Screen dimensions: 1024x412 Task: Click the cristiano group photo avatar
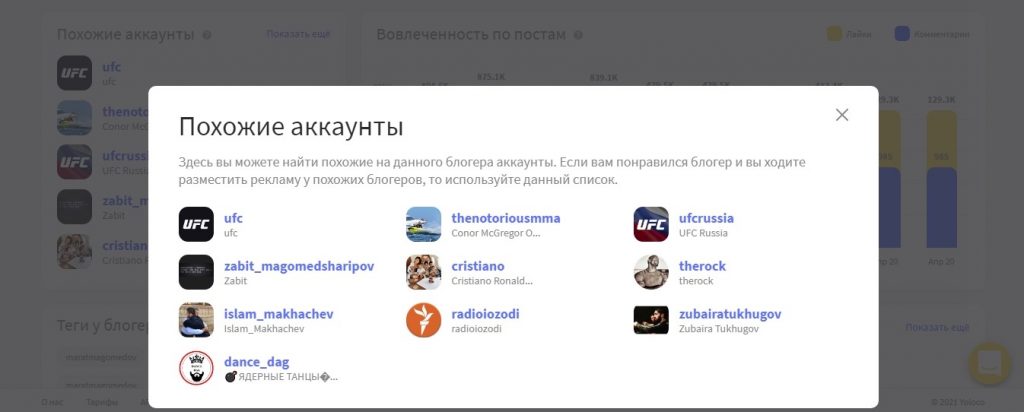(x=423, y=272)
